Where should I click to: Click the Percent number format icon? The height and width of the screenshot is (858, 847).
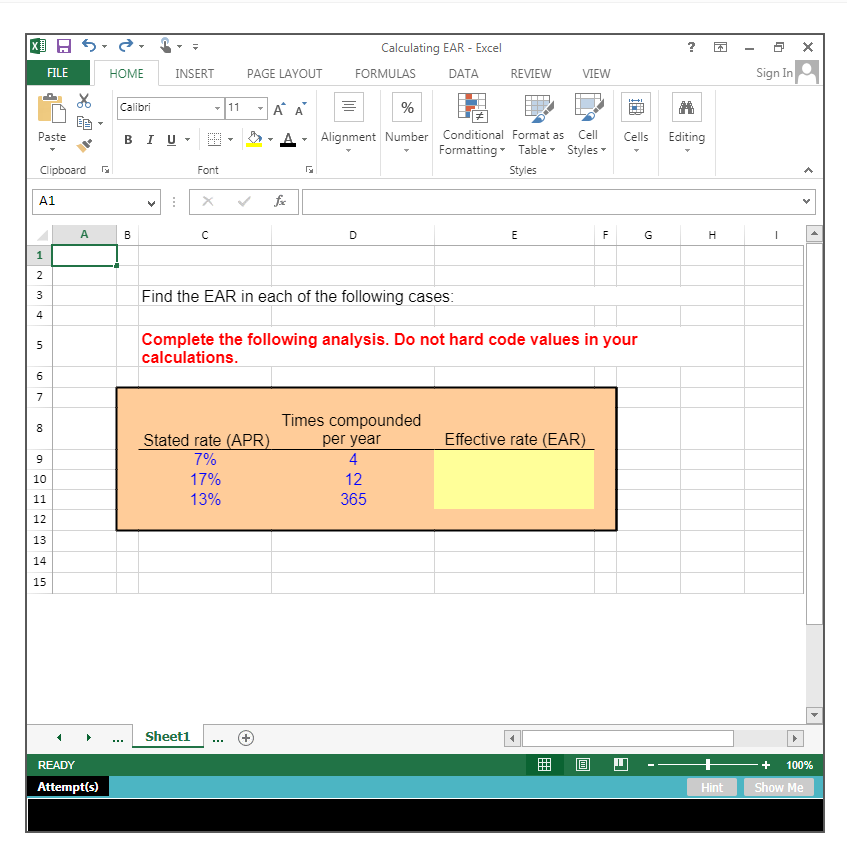click(406, 105)
